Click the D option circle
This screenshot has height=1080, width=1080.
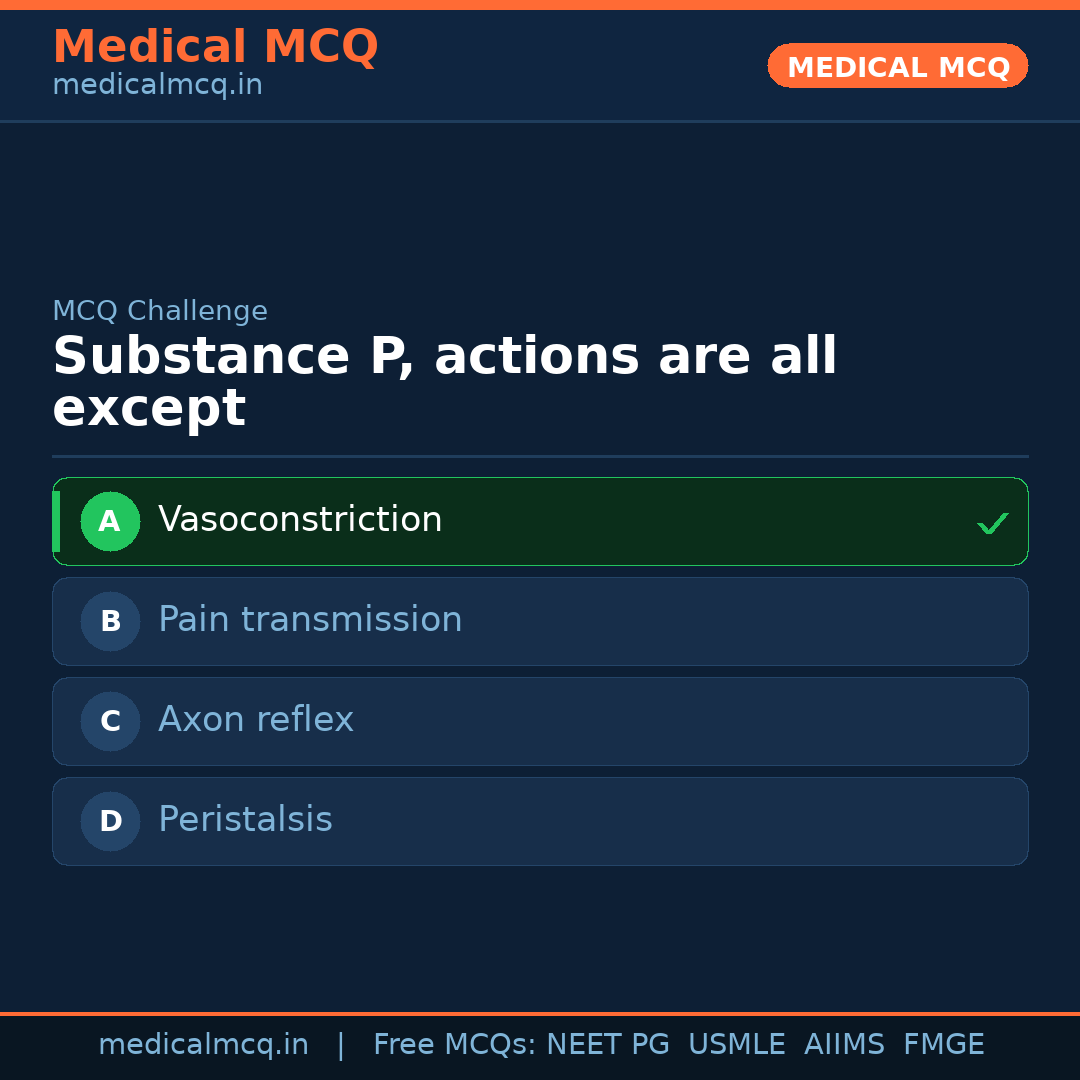coord(110,821)
